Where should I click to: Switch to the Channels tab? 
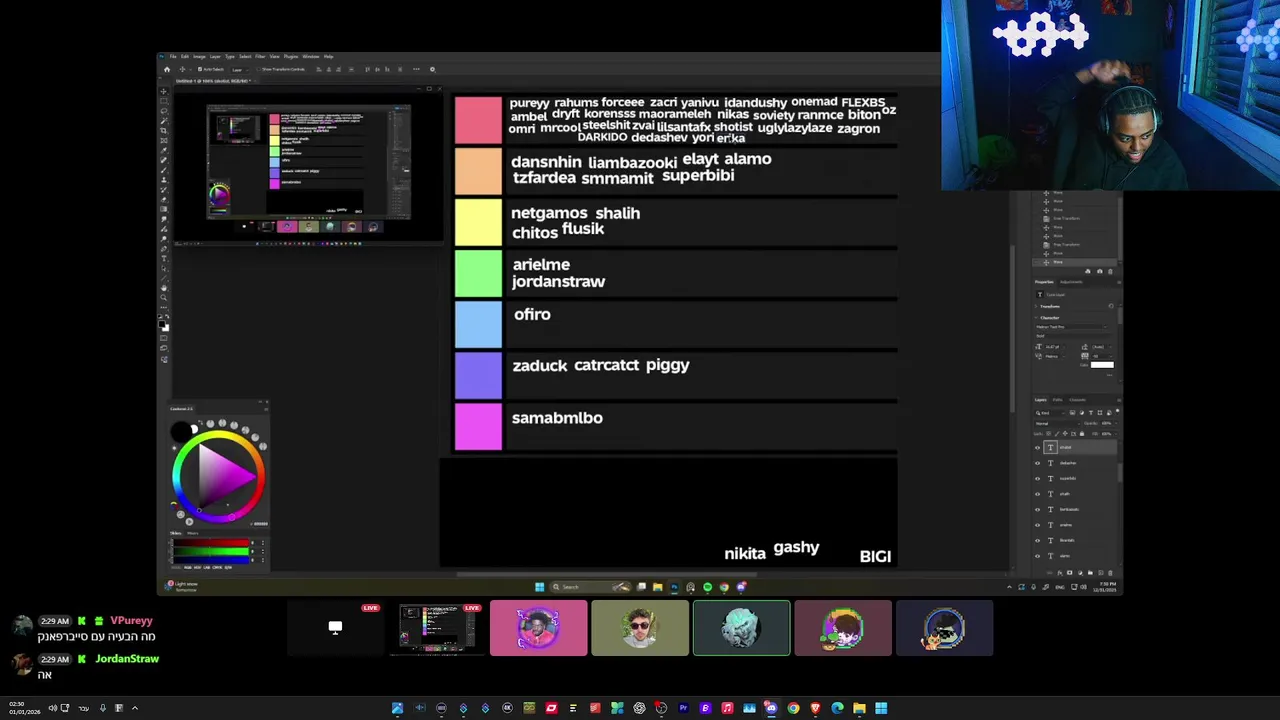tap(1077, 399)
